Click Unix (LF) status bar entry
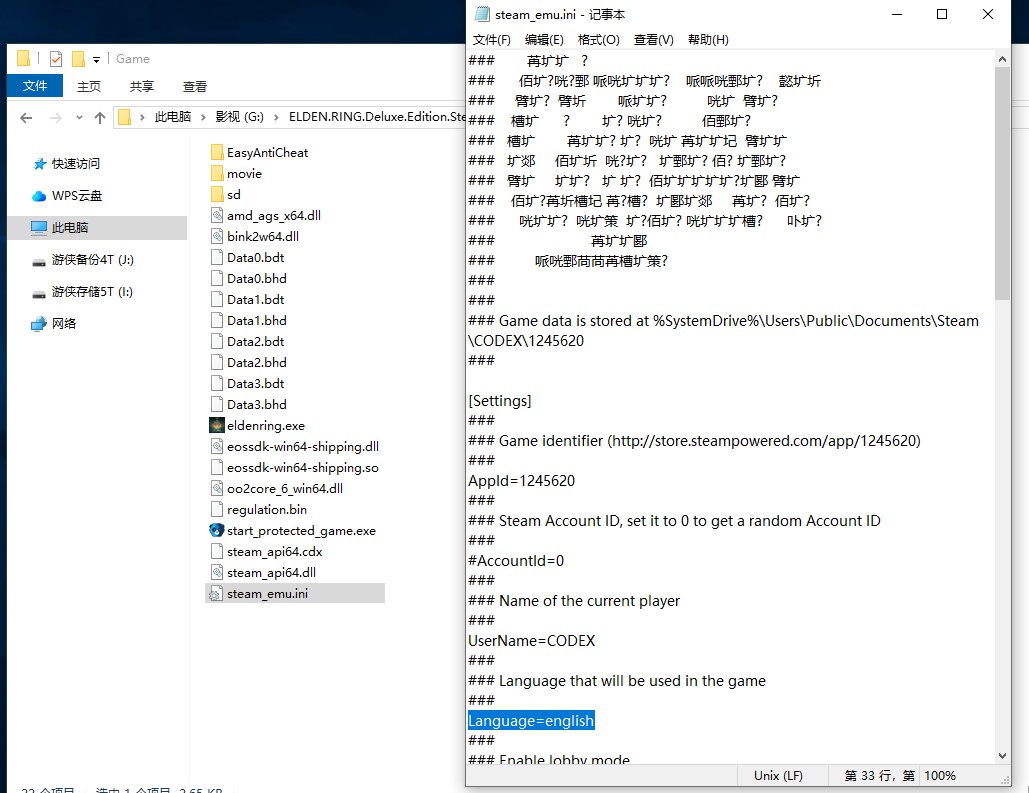This screenshot has height=793, width=1029. click(x=778, y=776)
